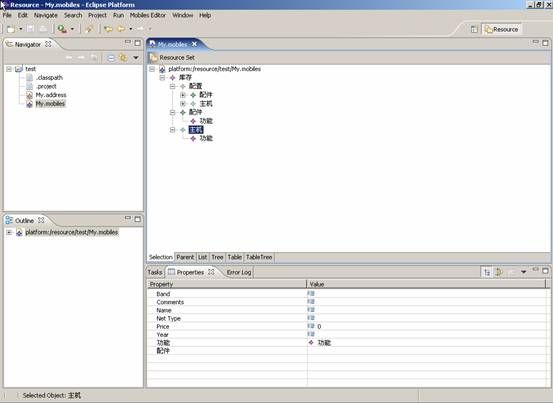Click the Price property value cell
Screen dimensions: 553x403
click(x=426, y=326)
